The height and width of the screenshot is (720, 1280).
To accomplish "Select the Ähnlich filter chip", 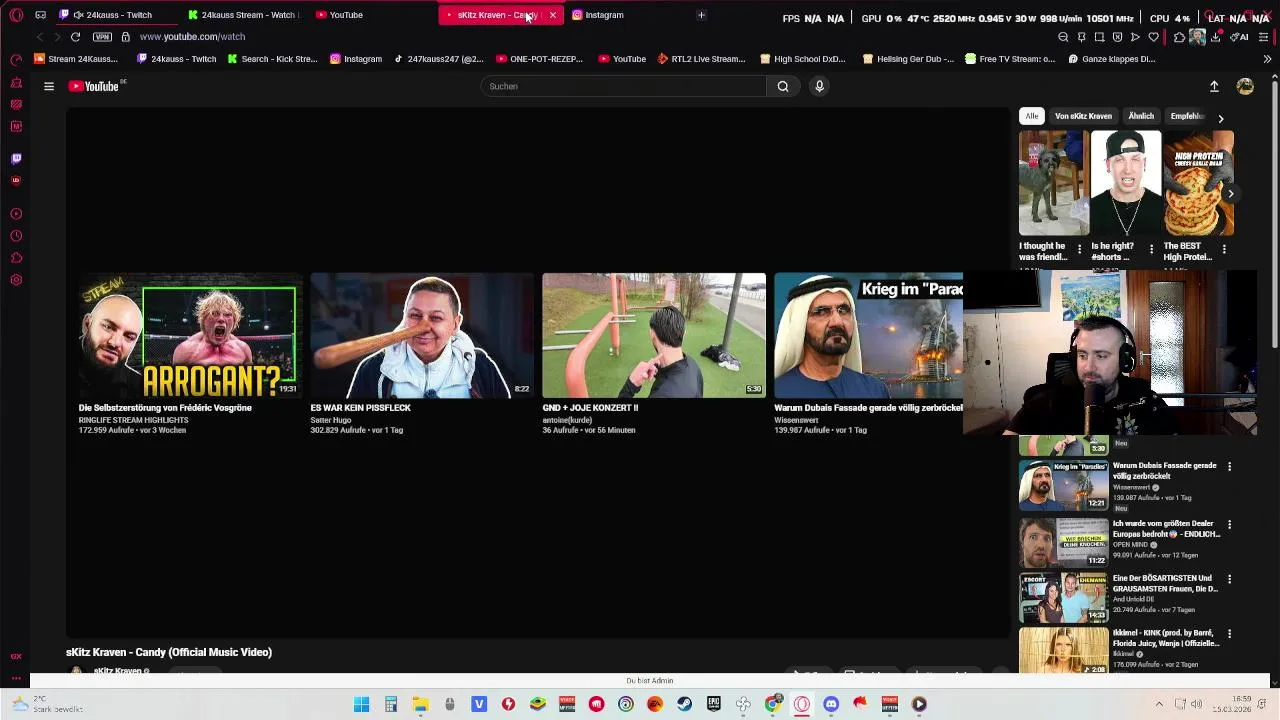I will click(x=1141, y=116).
